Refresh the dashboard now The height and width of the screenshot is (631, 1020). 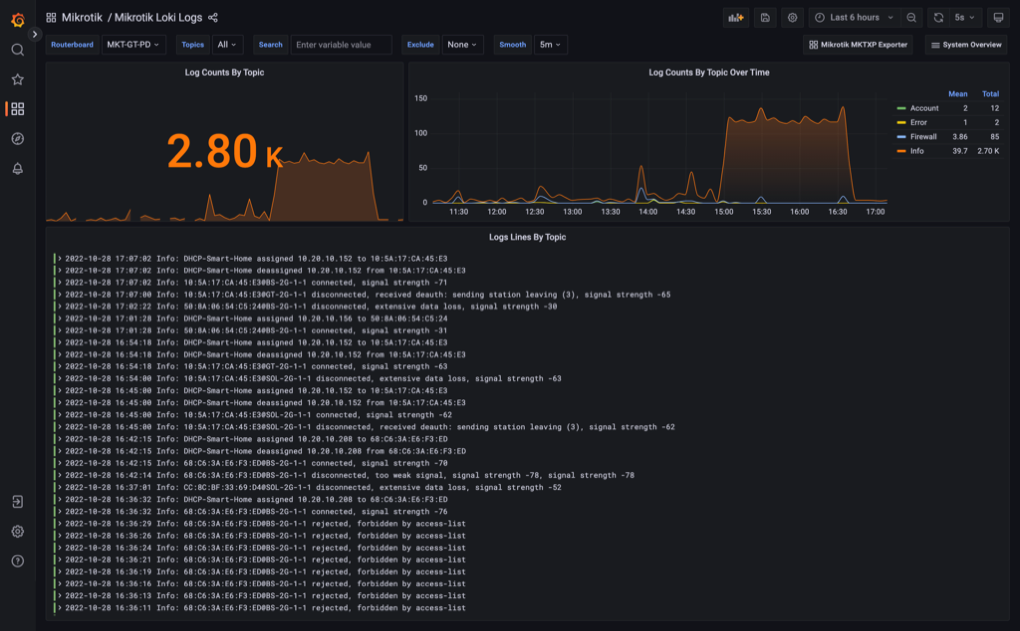coord(939,18)
